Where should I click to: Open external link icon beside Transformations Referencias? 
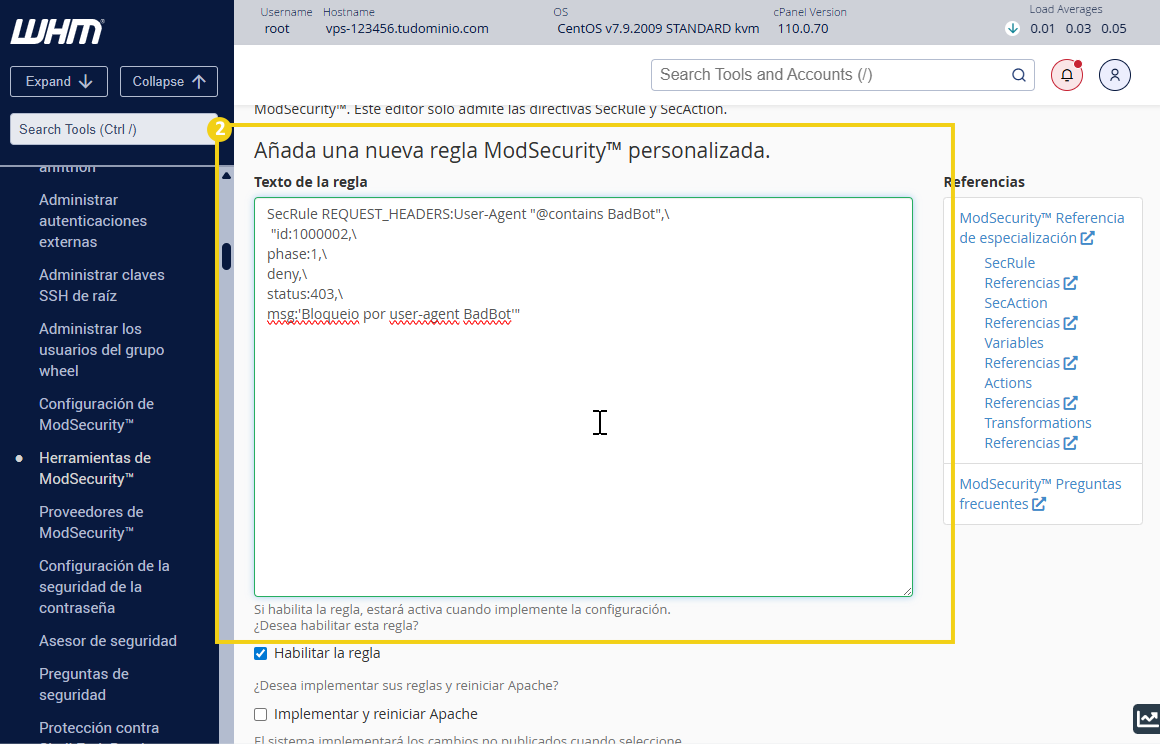coord(1070,443)
